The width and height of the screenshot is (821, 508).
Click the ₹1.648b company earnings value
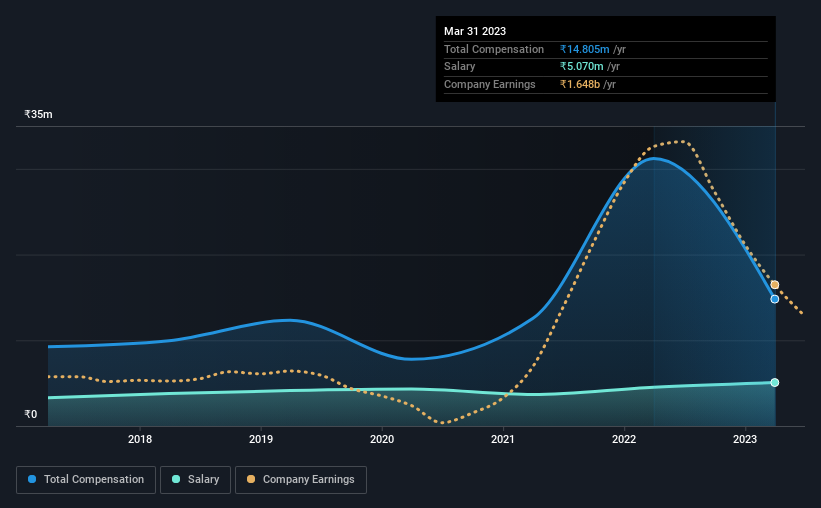point(580,84)
